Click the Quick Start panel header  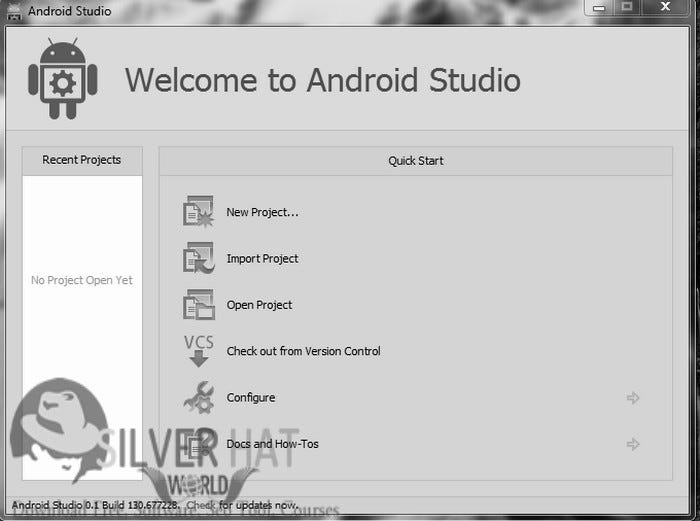(416, 161)
